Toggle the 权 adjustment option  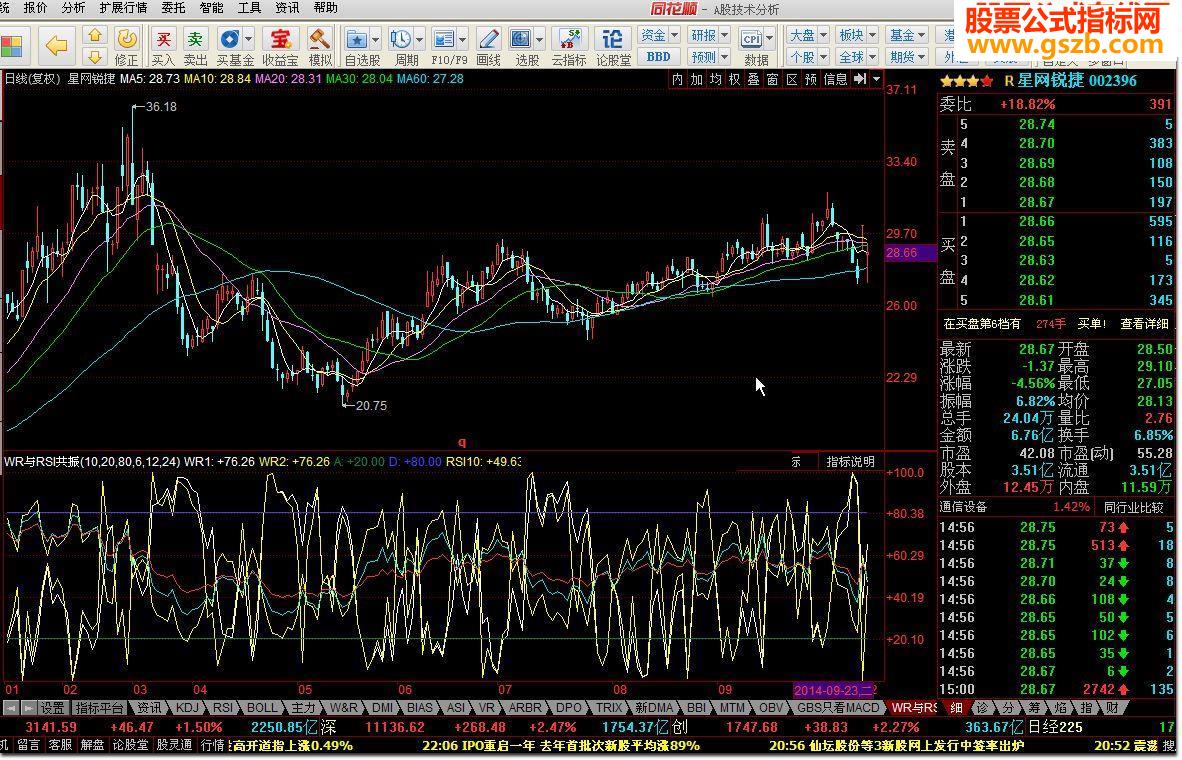pos(734,79)
